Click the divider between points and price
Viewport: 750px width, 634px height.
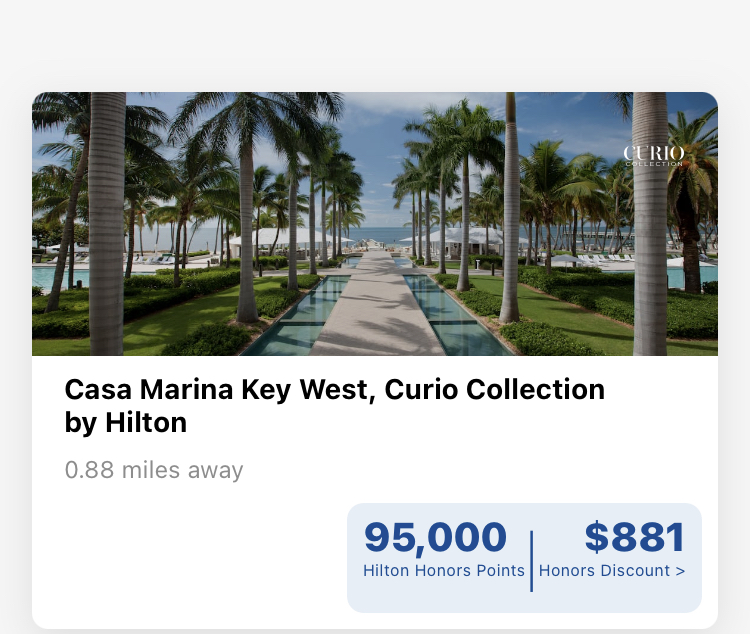(x=531, y=560)
